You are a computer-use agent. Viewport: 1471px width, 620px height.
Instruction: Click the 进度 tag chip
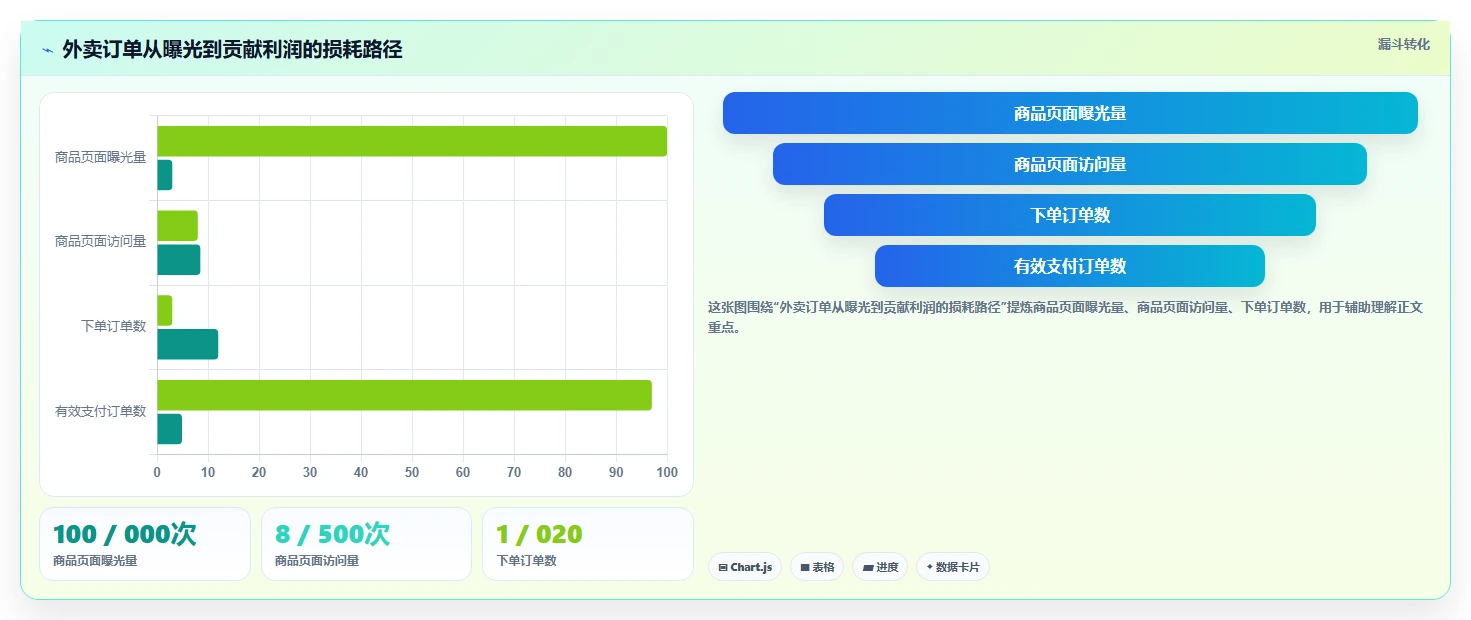pos(880,567)
